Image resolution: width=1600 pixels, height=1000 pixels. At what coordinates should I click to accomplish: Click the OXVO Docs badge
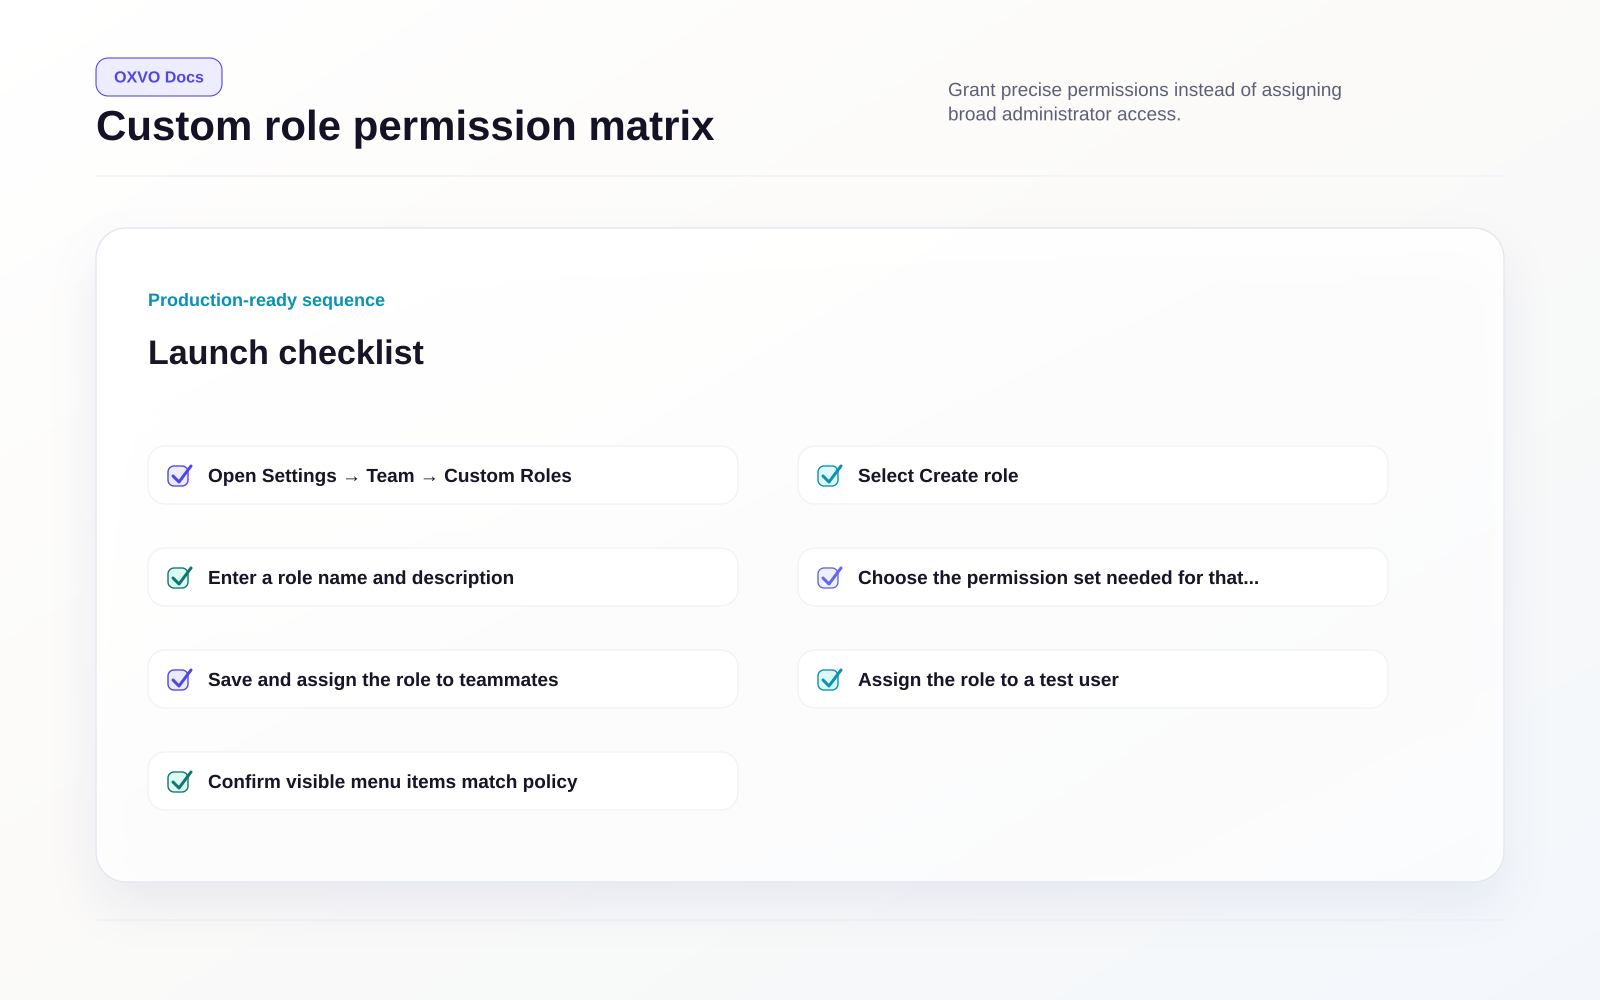[159, 77]
